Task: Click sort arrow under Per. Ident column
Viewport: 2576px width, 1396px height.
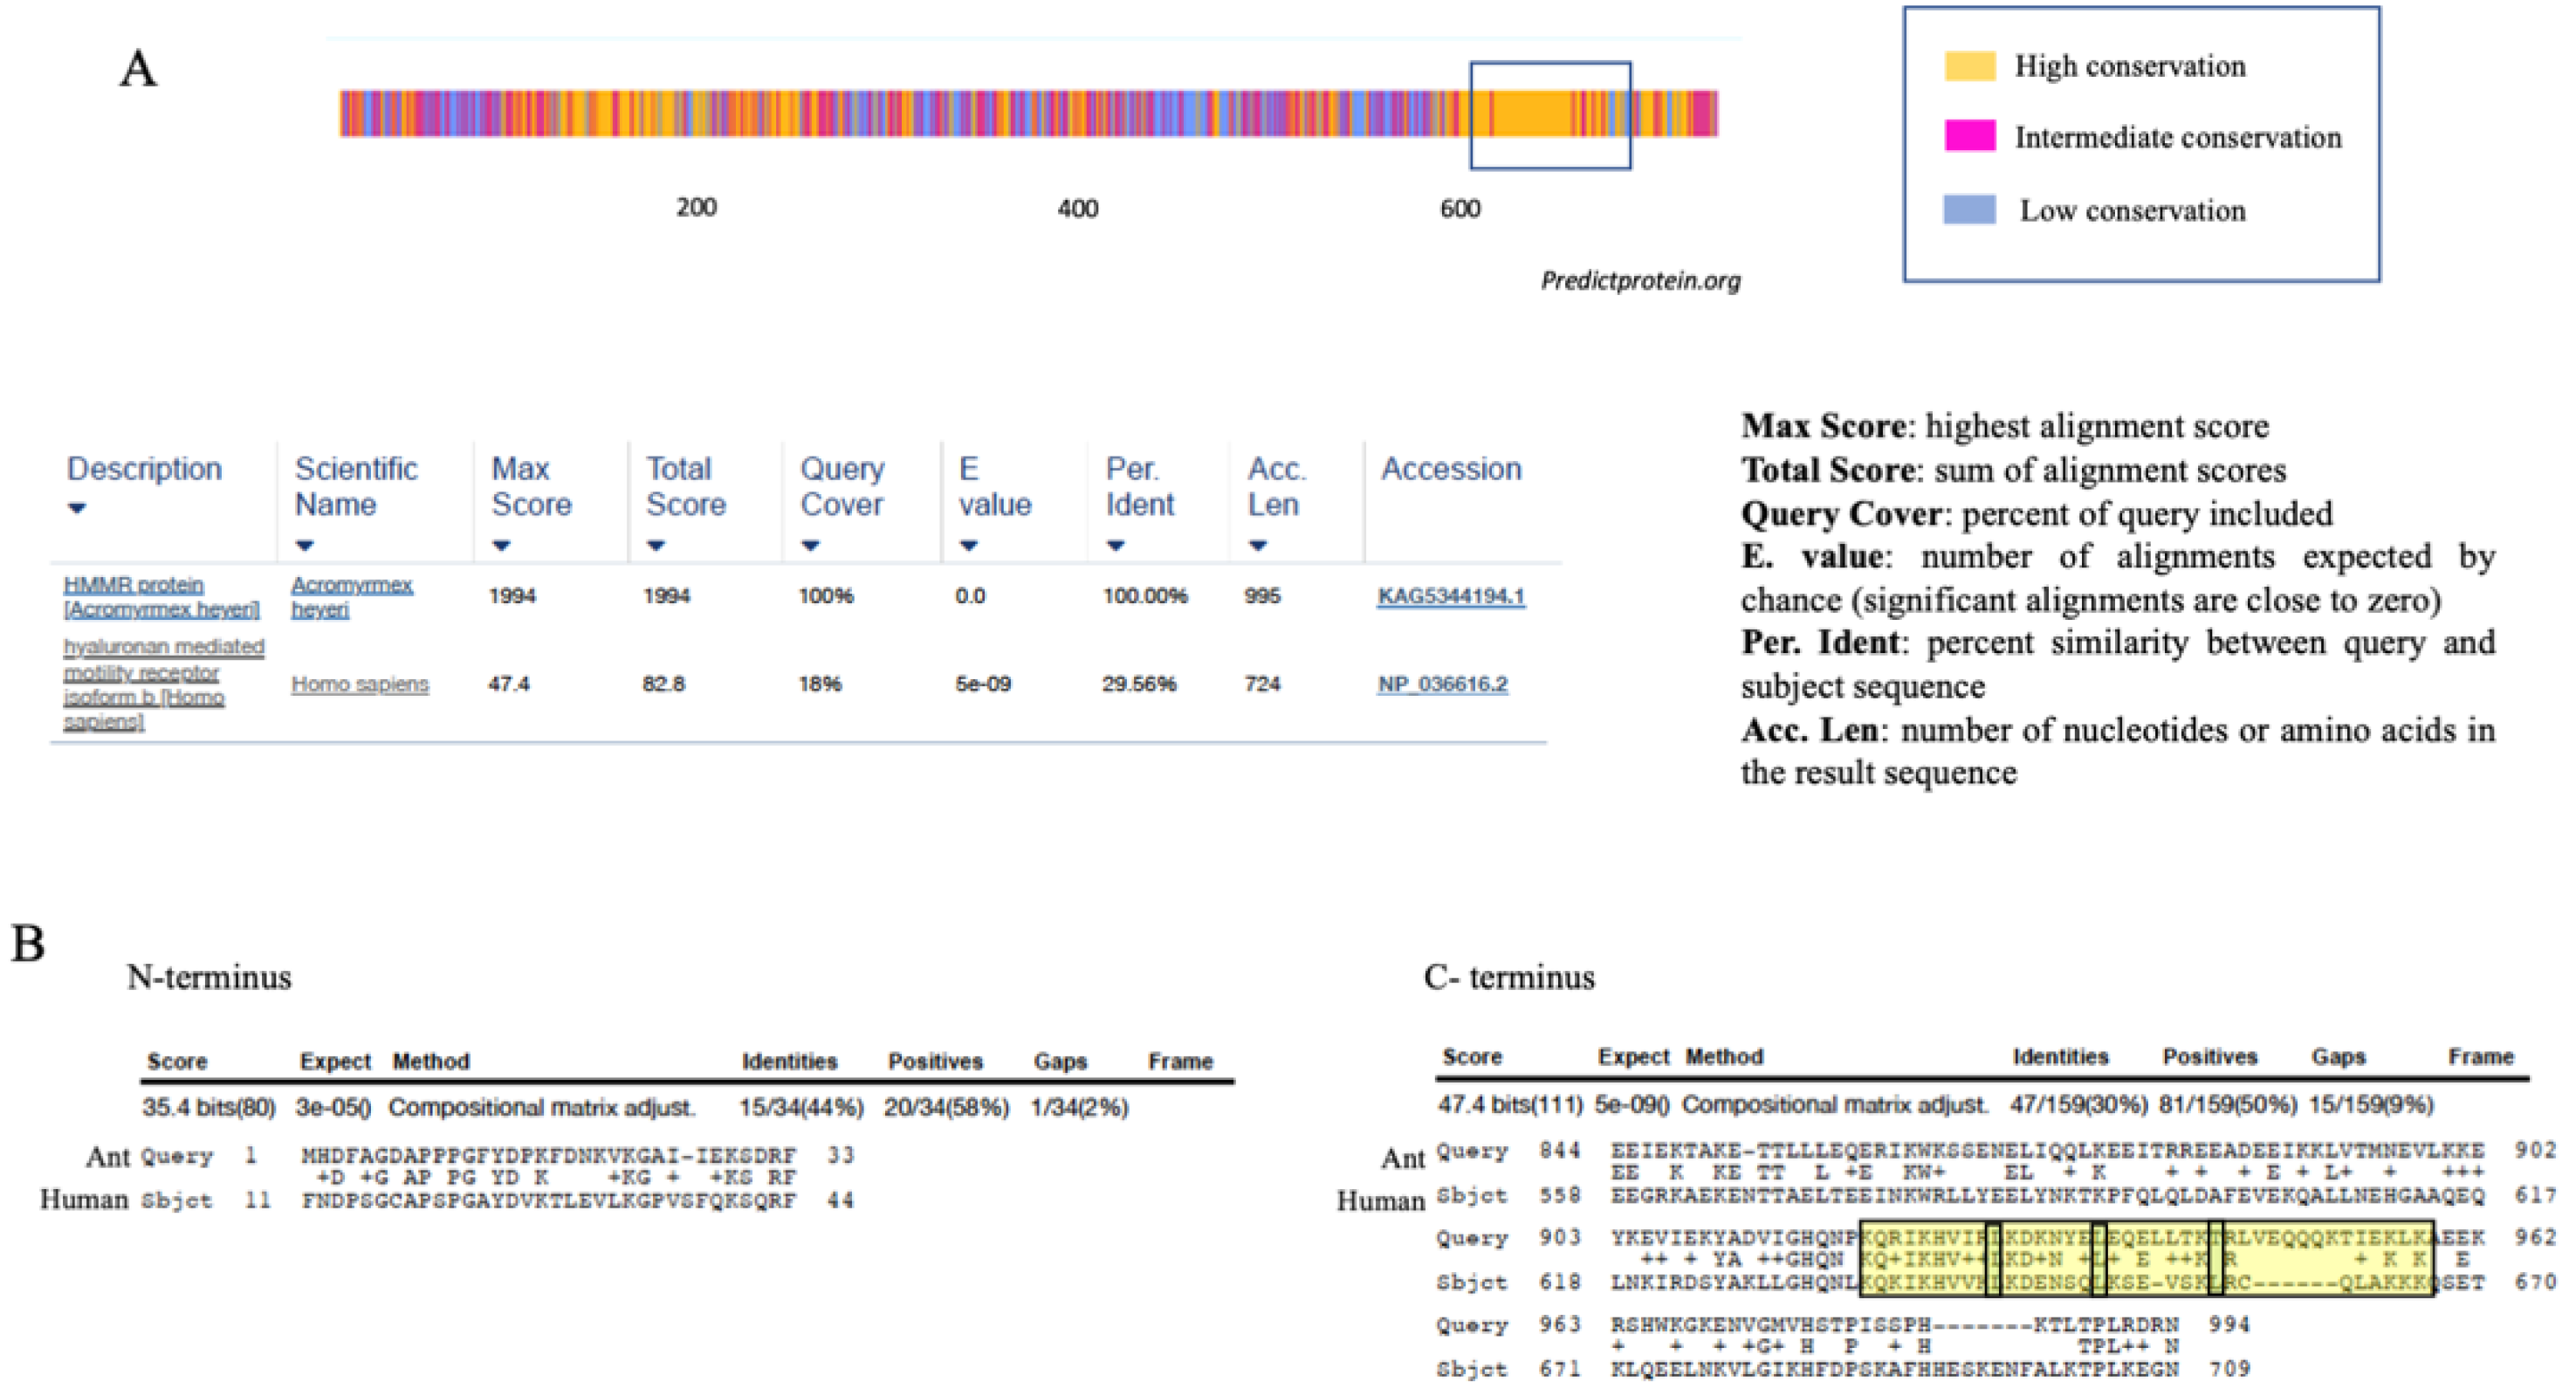Action: [1116, 546]
